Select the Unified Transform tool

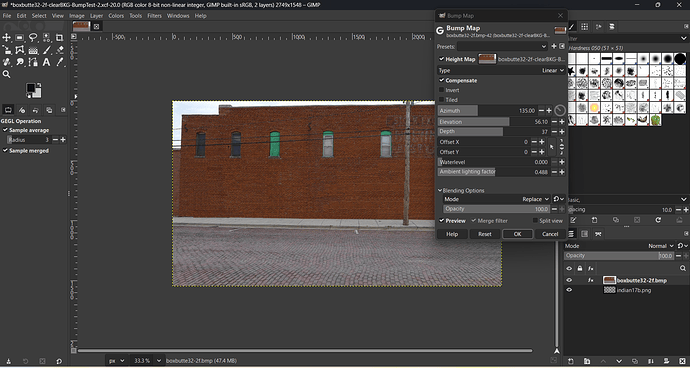pos(7,50)
